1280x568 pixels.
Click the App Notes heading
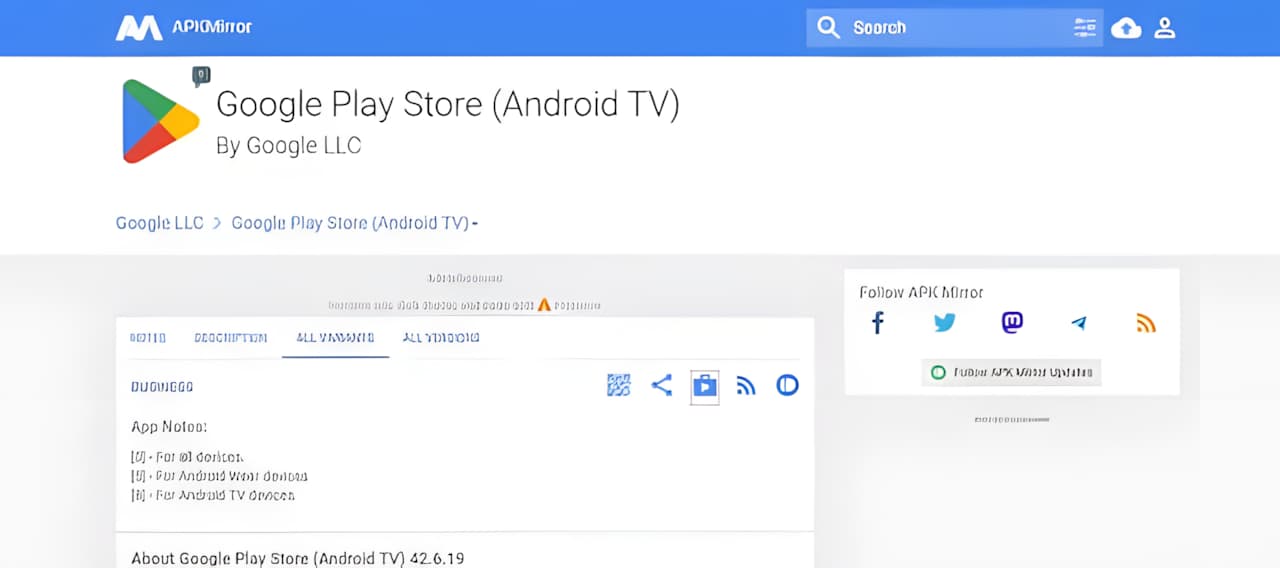click(x=169, y=427)
